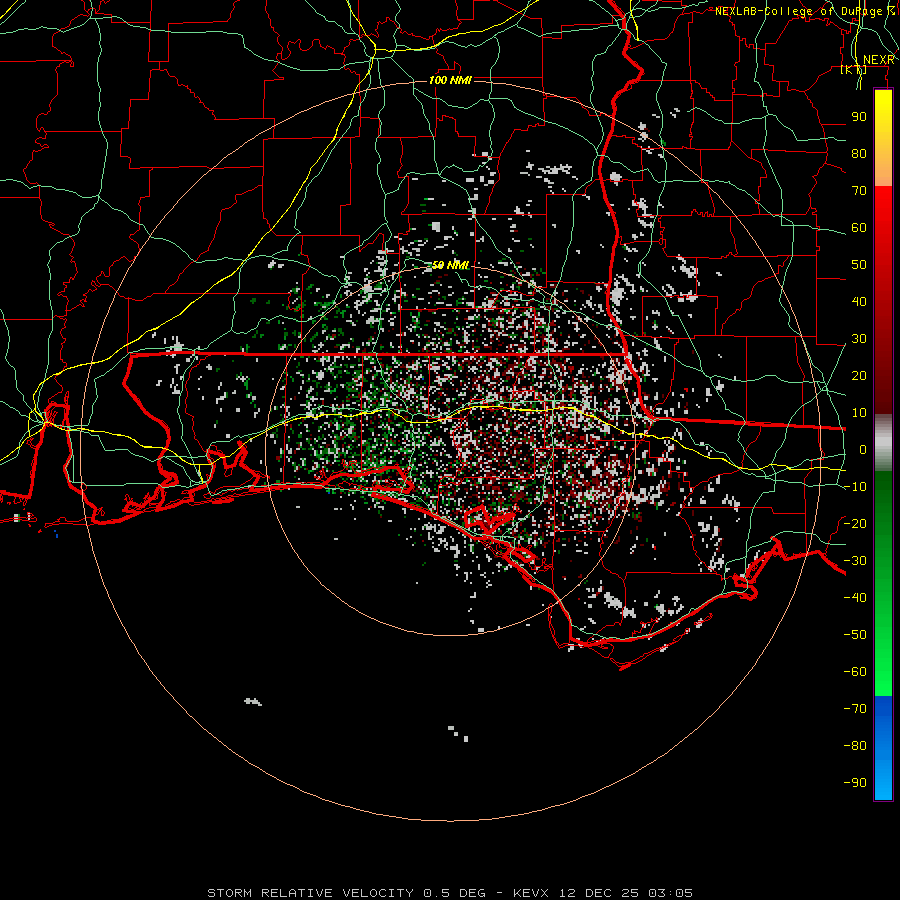Select the 70 value on velocity scale
Viewport: 900px width, 900px height.
point(859,191)
